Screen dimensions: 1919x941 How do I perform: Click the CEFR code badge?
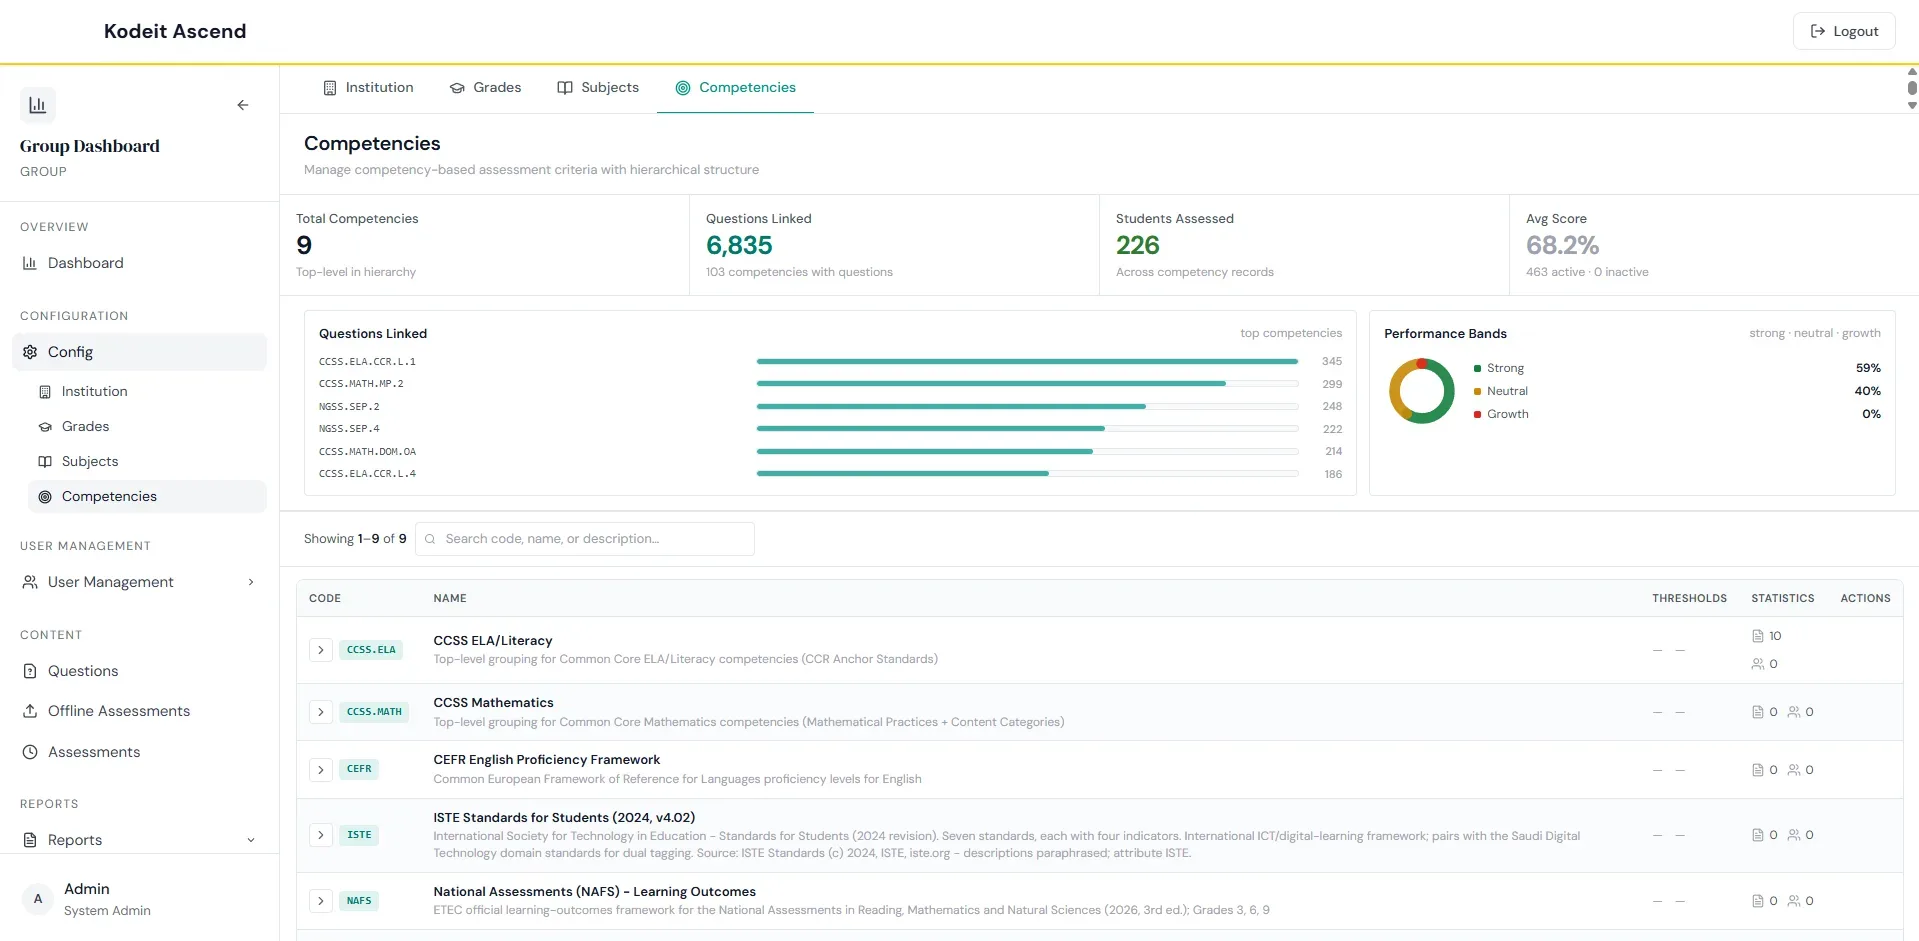tap(359, 770)
